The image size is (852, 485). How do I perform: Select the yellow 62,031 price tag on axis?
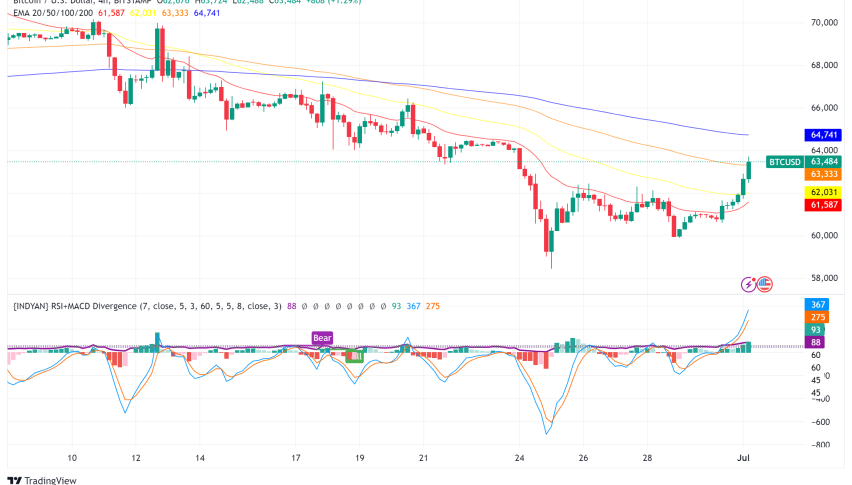(823, 192)
